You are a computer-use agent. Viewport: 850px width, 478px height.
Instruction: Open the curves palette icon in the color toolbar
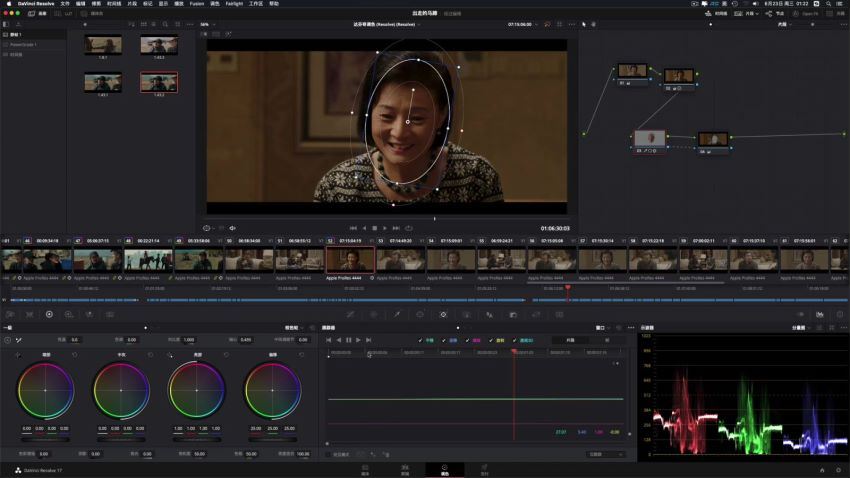pos(350,314)
